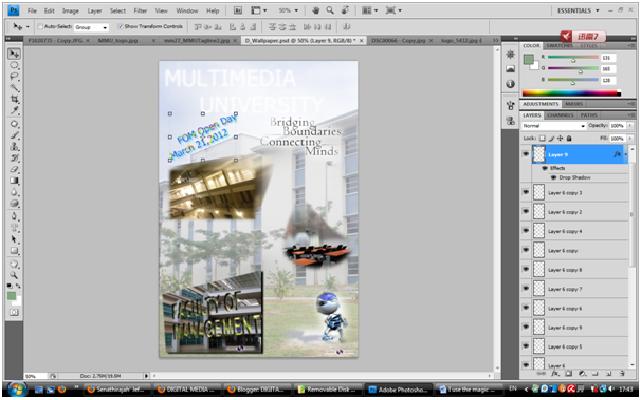Hide layer 'Layer 6 copy 2'

[x=526, y=211]
